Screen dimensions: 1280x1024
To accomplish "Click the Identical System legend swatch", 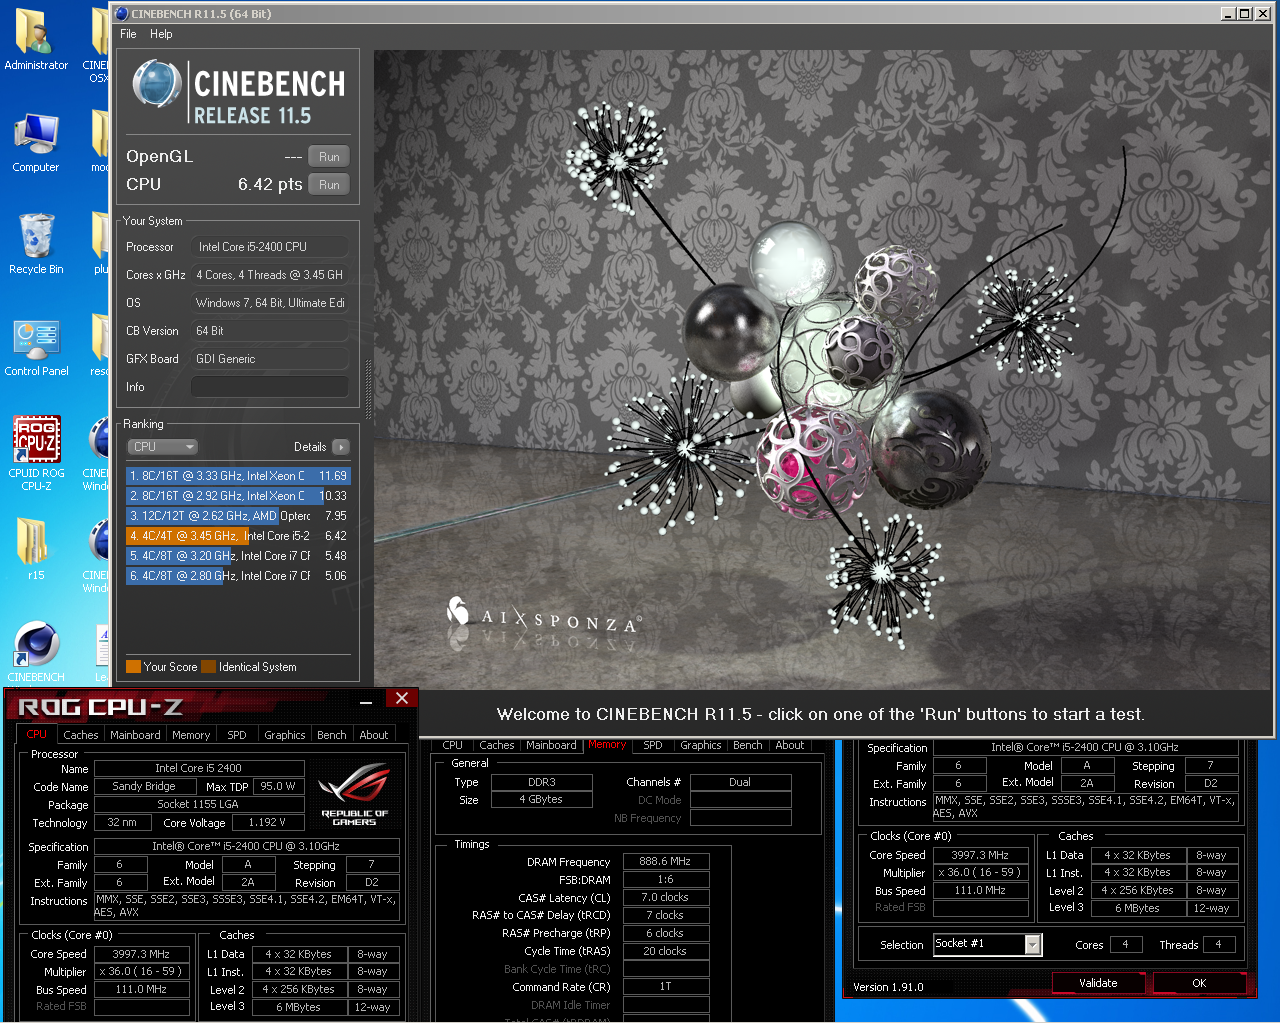I will (x=208, y=667).
